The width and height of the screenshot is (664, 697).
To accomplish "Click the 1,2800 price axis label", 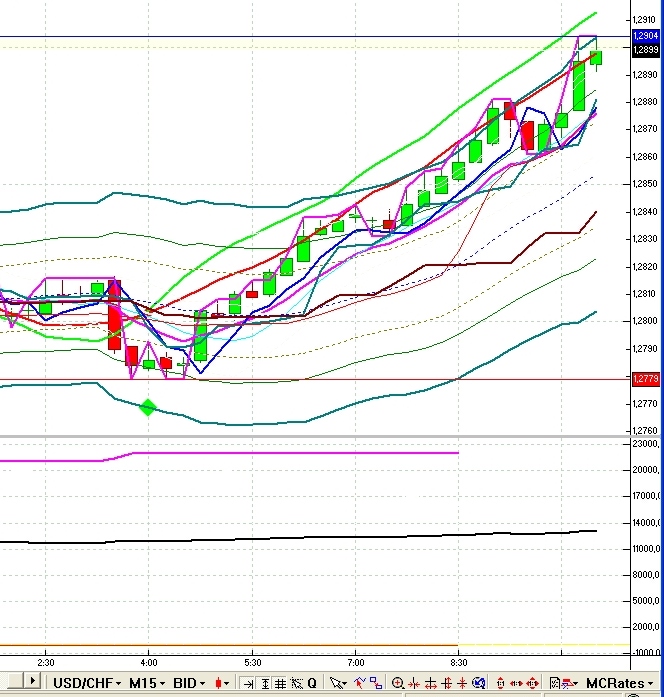I will [644, 321].
